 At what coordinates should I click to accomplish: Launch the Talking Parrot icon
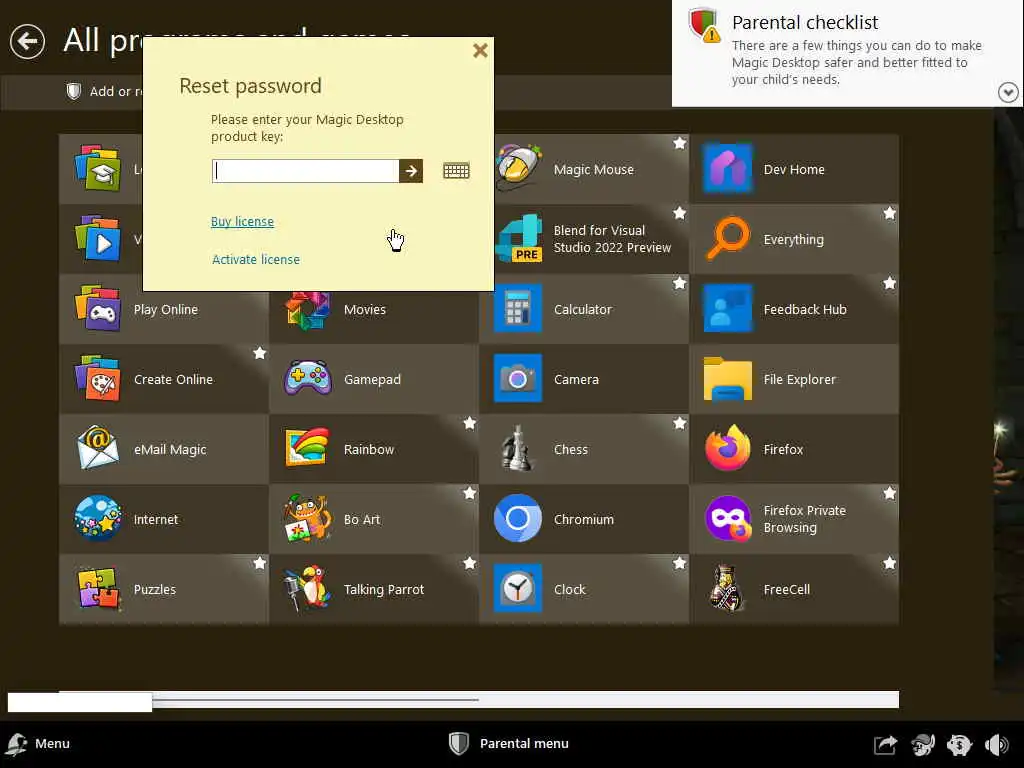(308, 588)
